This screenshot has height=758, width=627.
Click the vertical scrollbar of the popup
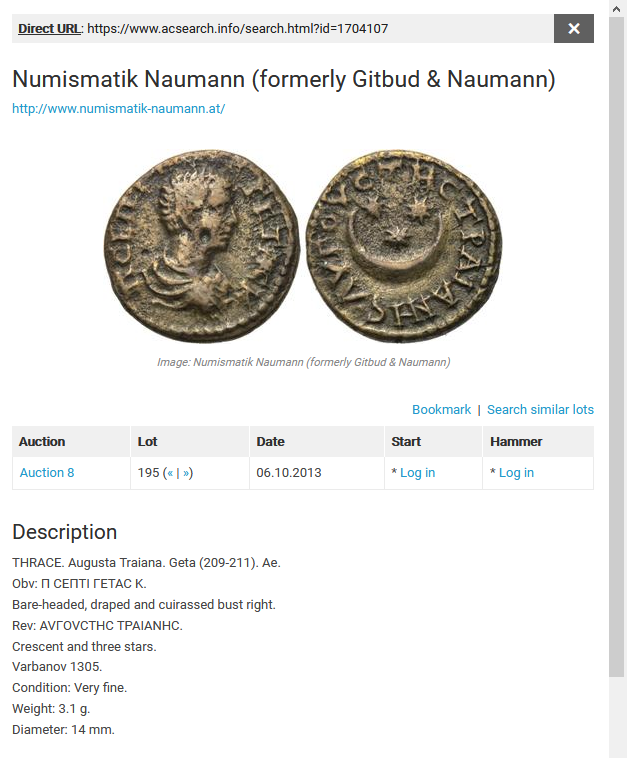point(617,340)
